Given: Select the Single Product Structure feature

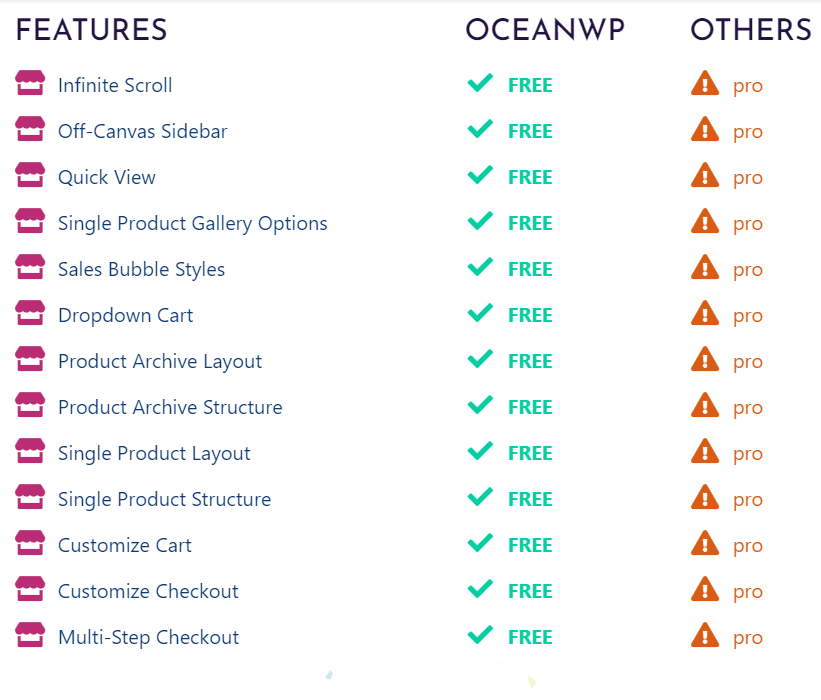Looking at the screenshot, I should coord(164,499).
